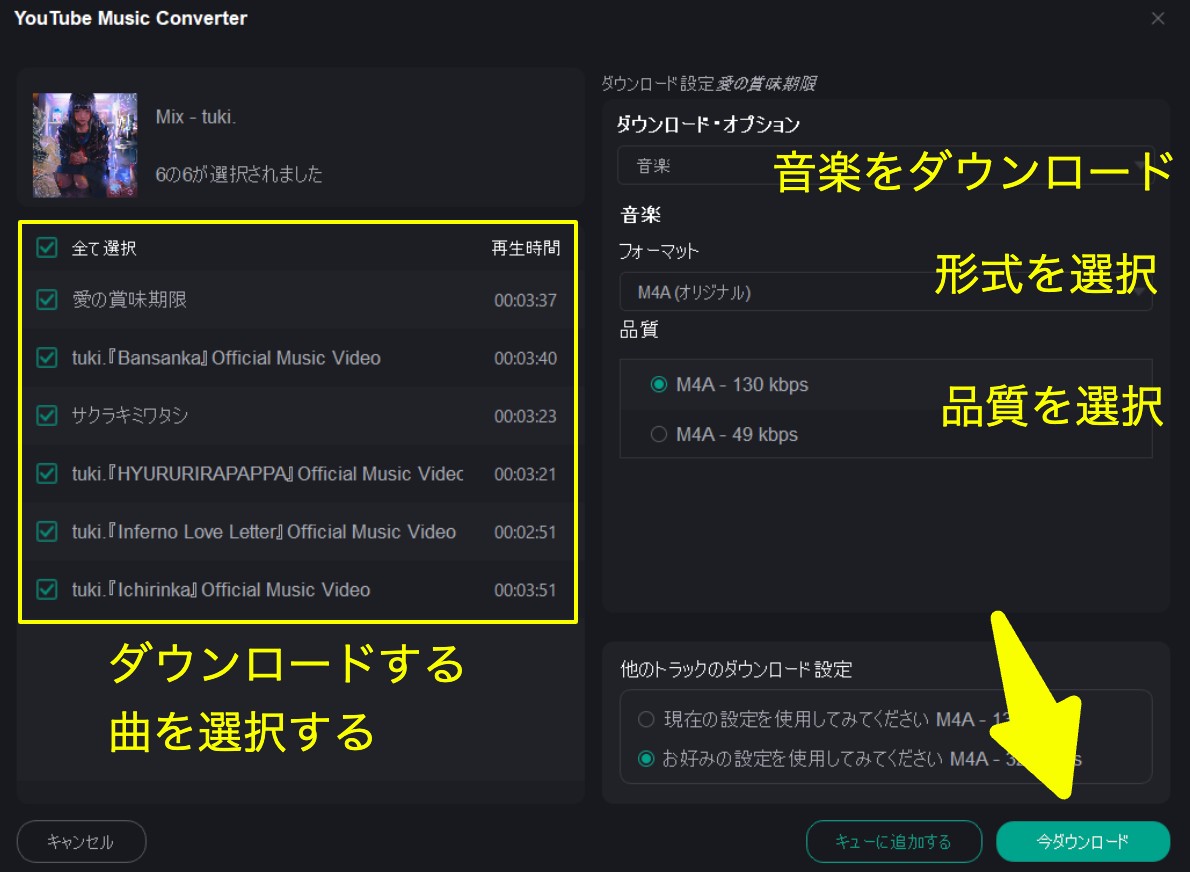
Task: Uncheck the Ichirinka track checkbox
Action: click(x=47, y=590)
